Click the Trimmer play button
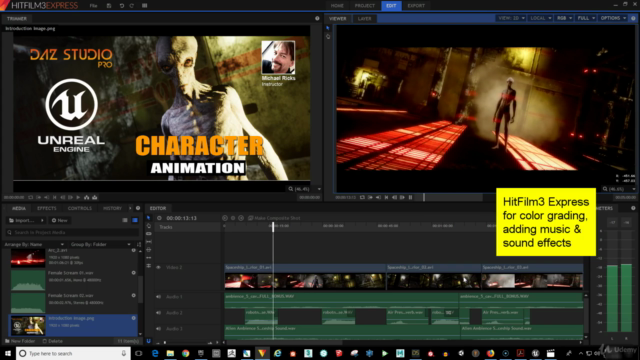640x360 pixels. tap(78, 198)
